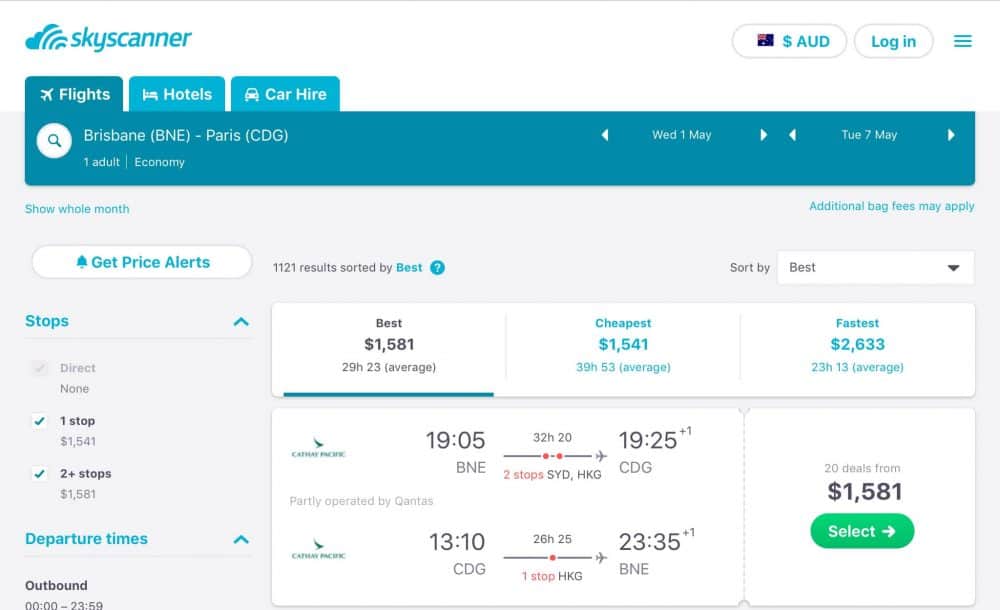Select the Cheapest $1,541 results tab
The height and width of the screenshot is (610, 1000).
[x=623, y=348]
